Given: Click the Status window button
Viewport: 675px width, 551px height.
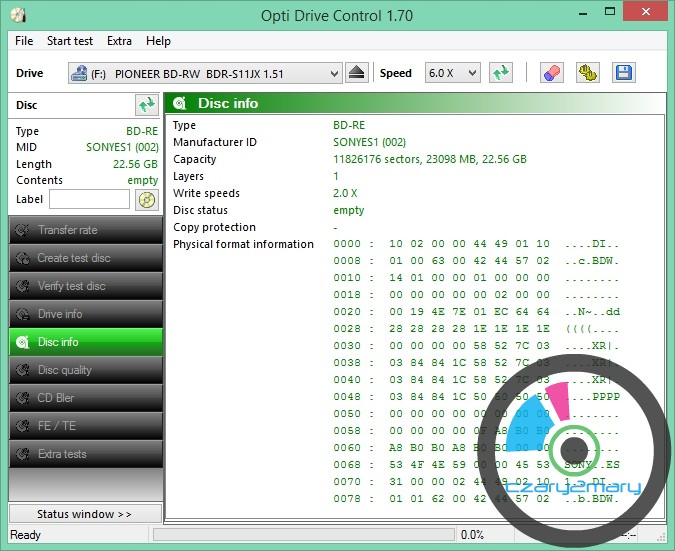Looking at the screenshot, I should (x=85, y=514).
